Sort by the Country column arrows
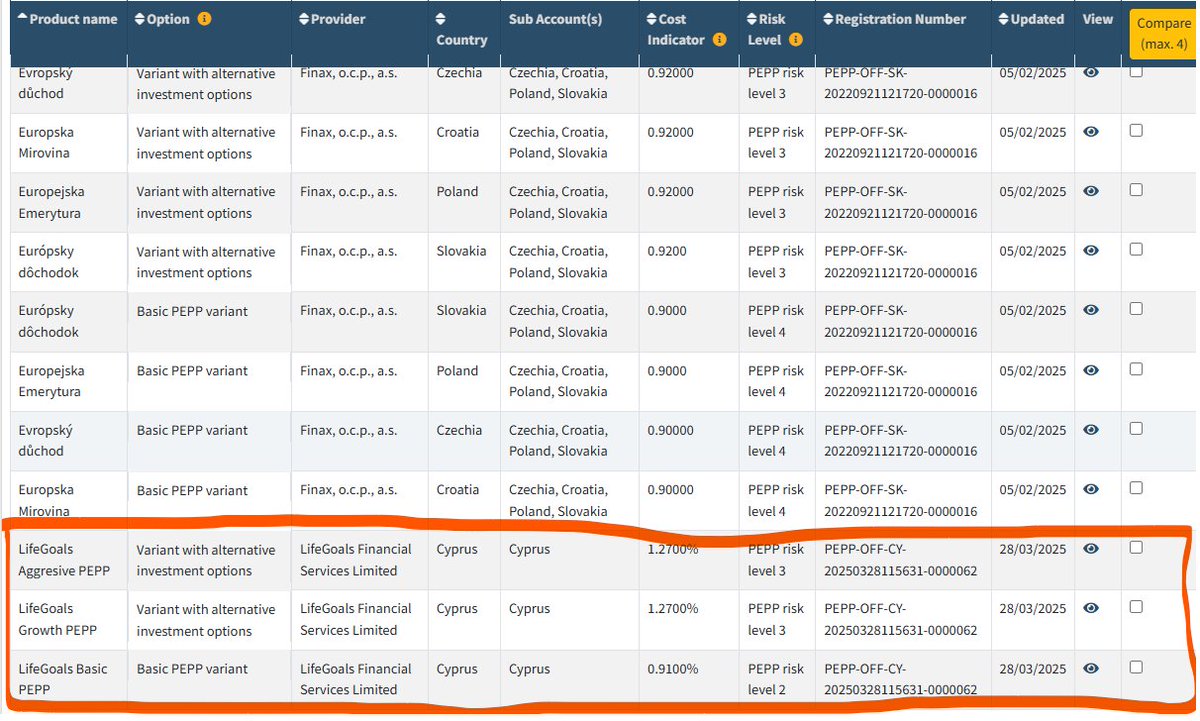1200x721 pixels. click(x=441, y=19)
